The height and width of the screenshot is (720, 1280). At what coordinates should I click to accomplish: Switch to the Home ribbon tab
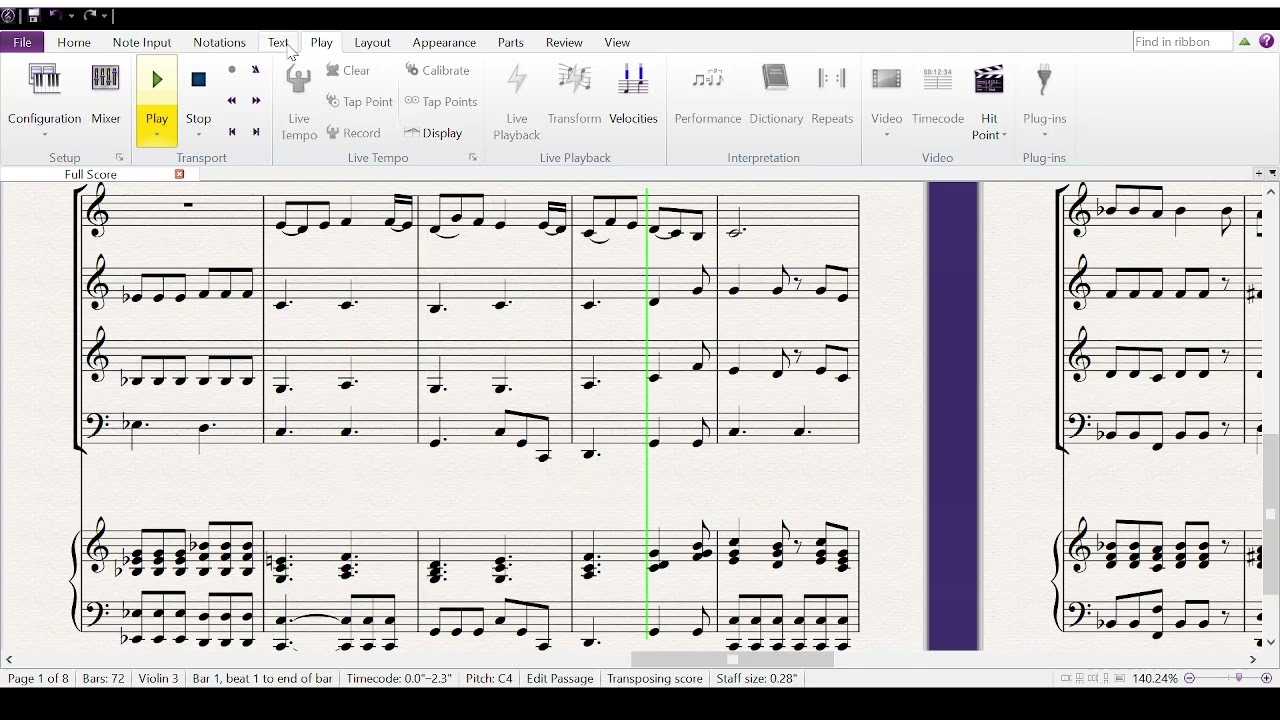74,42
